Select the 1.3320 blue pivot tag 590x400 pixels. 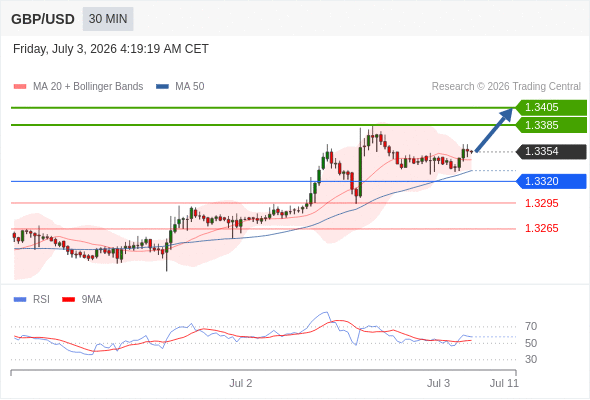coord(551,181)
